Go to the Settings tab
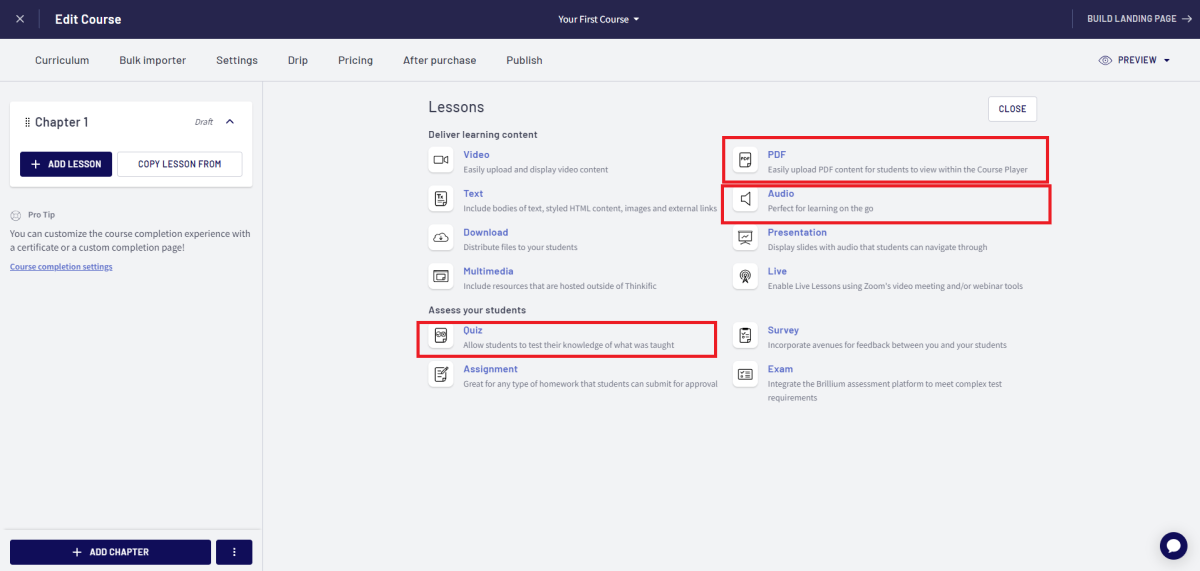The width and height of the screenshot is (1200, 571). coord(237,60)
